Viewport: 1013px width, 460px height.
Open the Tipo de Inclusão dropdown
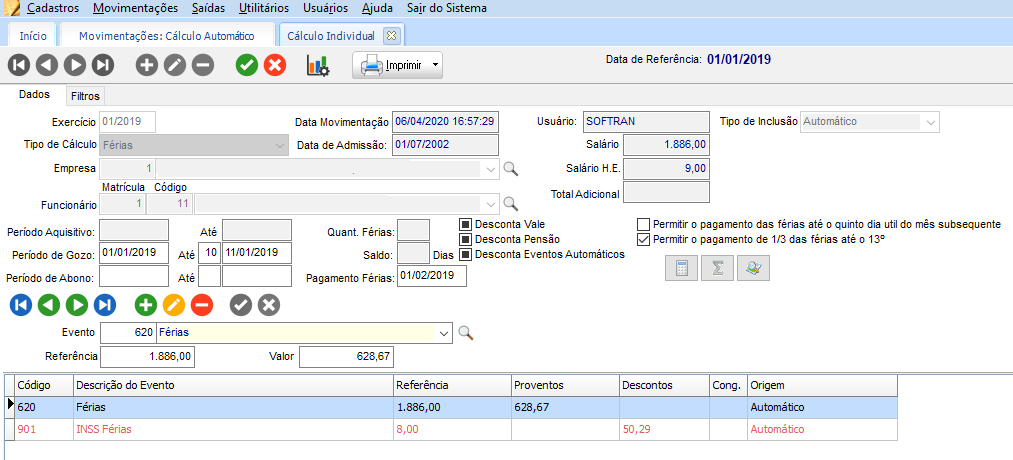tap(931, 122)
